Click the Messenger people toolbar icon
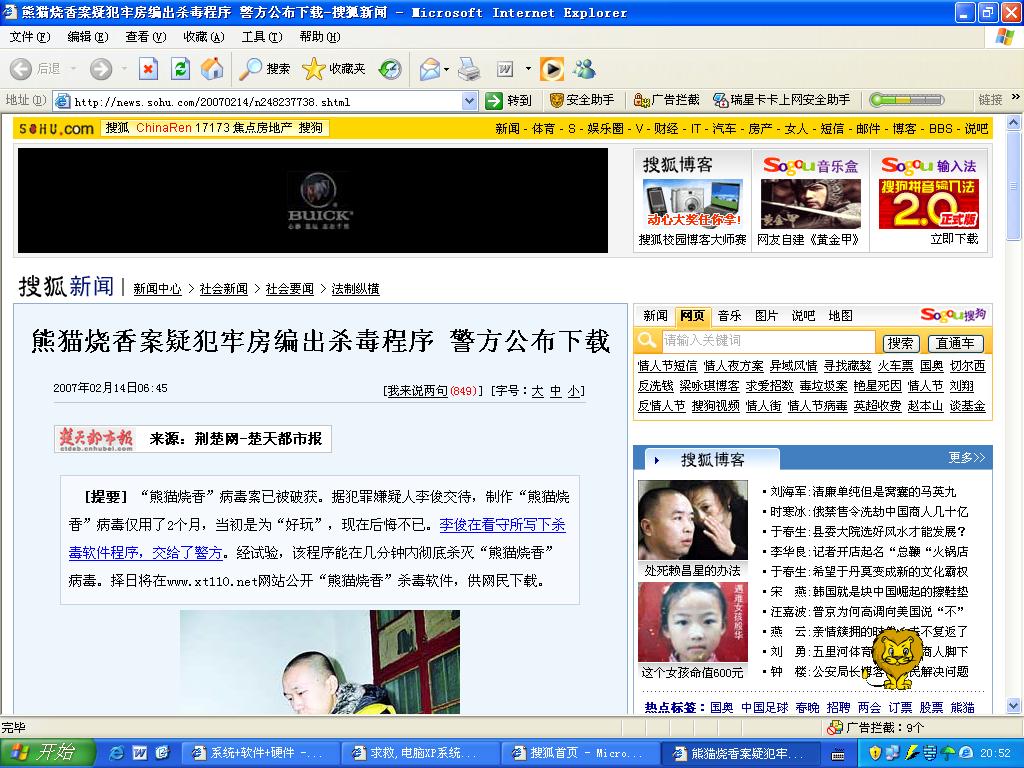 [x=584, y=69]
